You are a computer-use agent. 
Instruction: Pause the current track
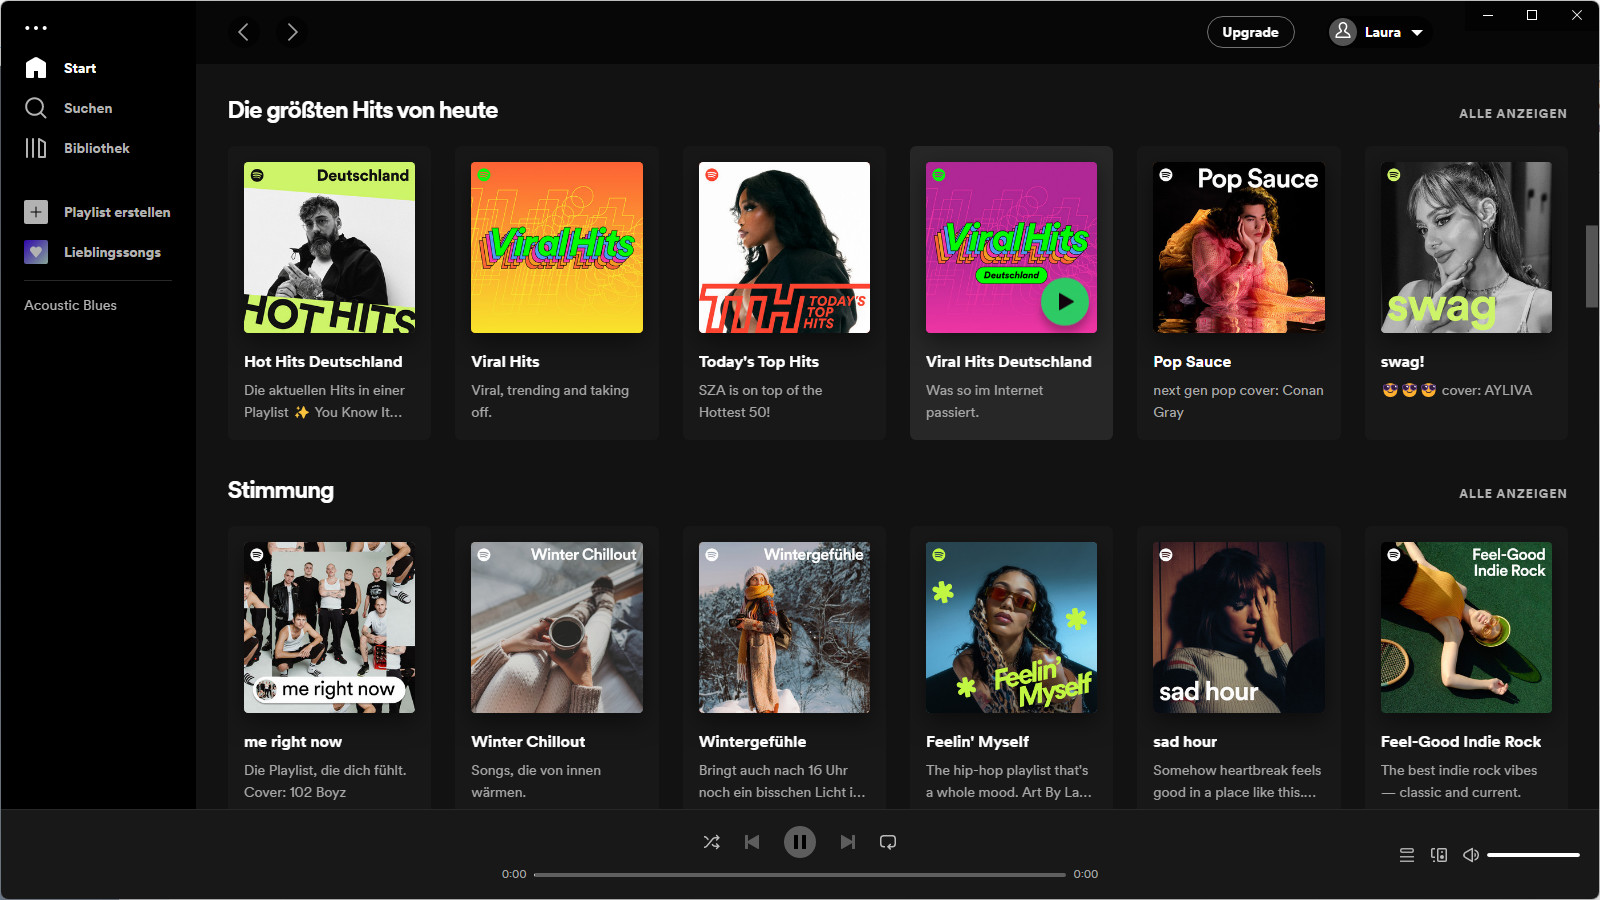[800, 841]
